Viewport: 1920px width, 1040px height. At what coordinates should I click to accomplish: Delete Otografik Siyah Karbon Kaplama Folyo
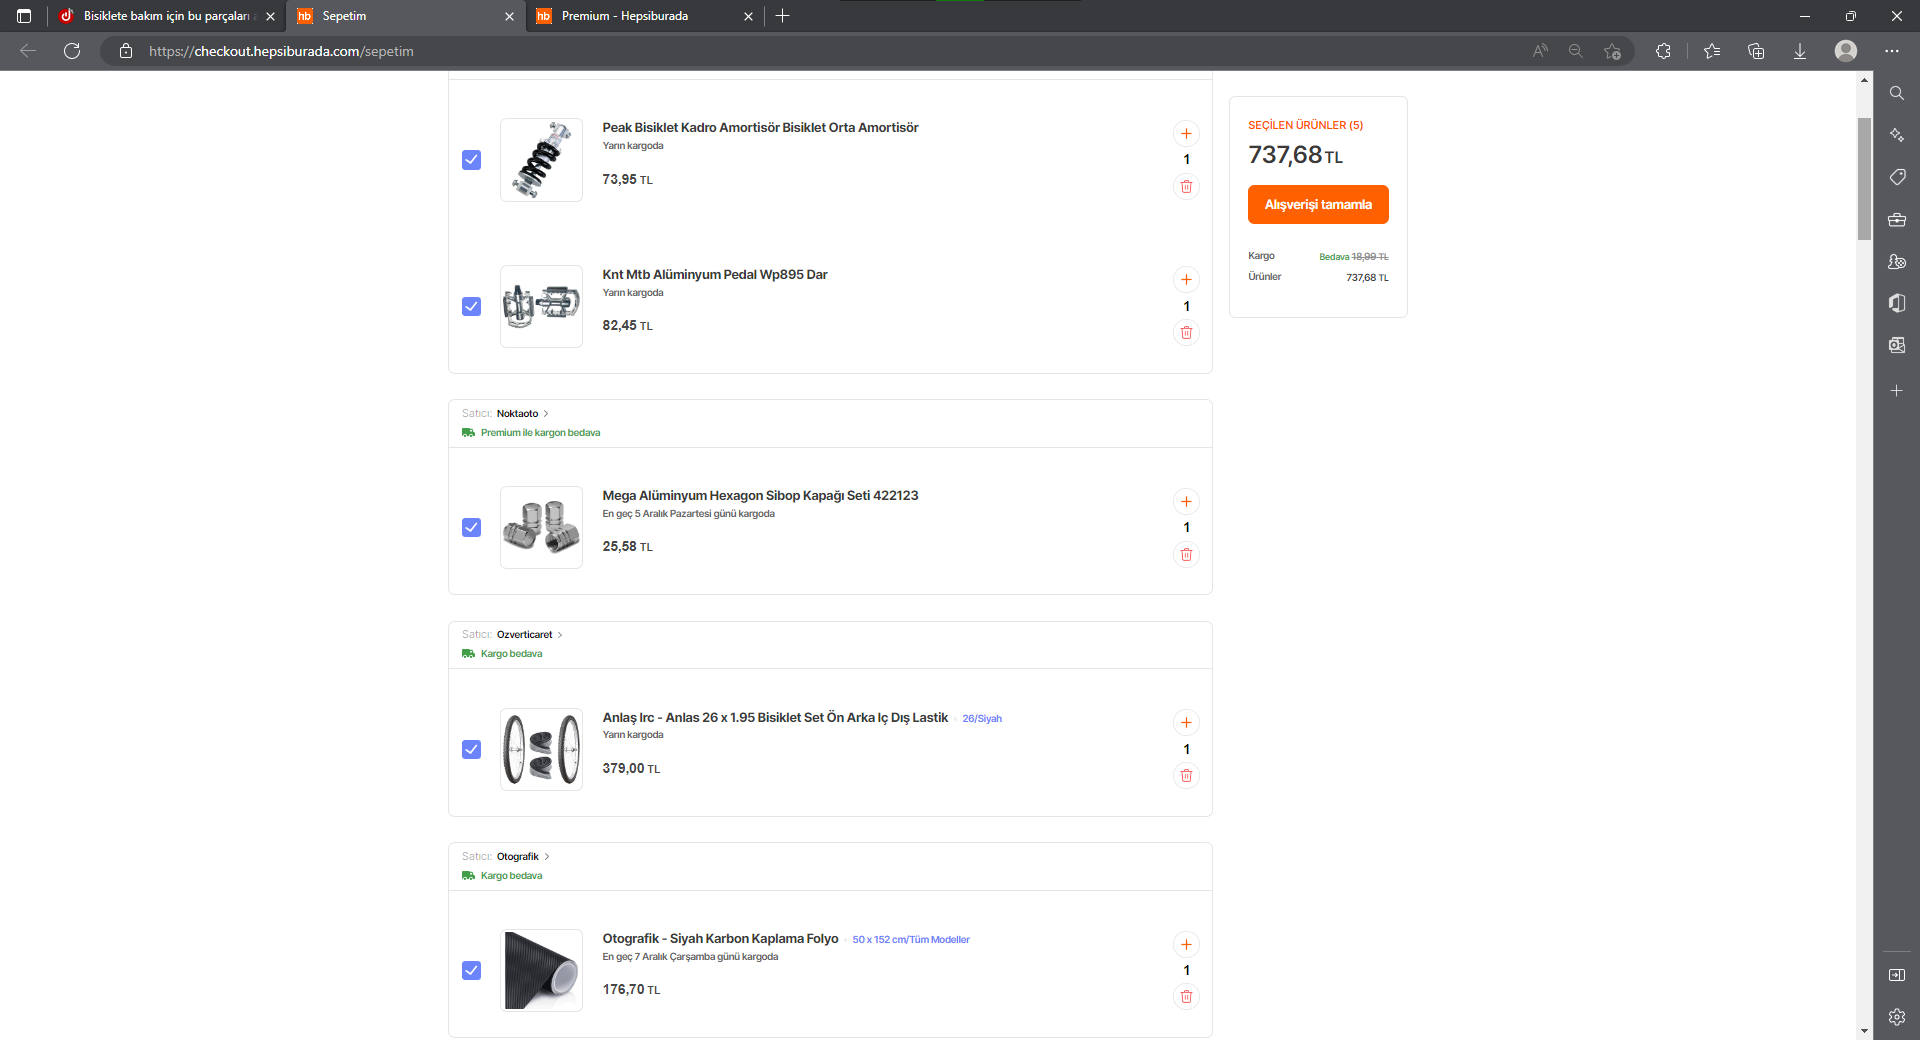coord(1186,997)
